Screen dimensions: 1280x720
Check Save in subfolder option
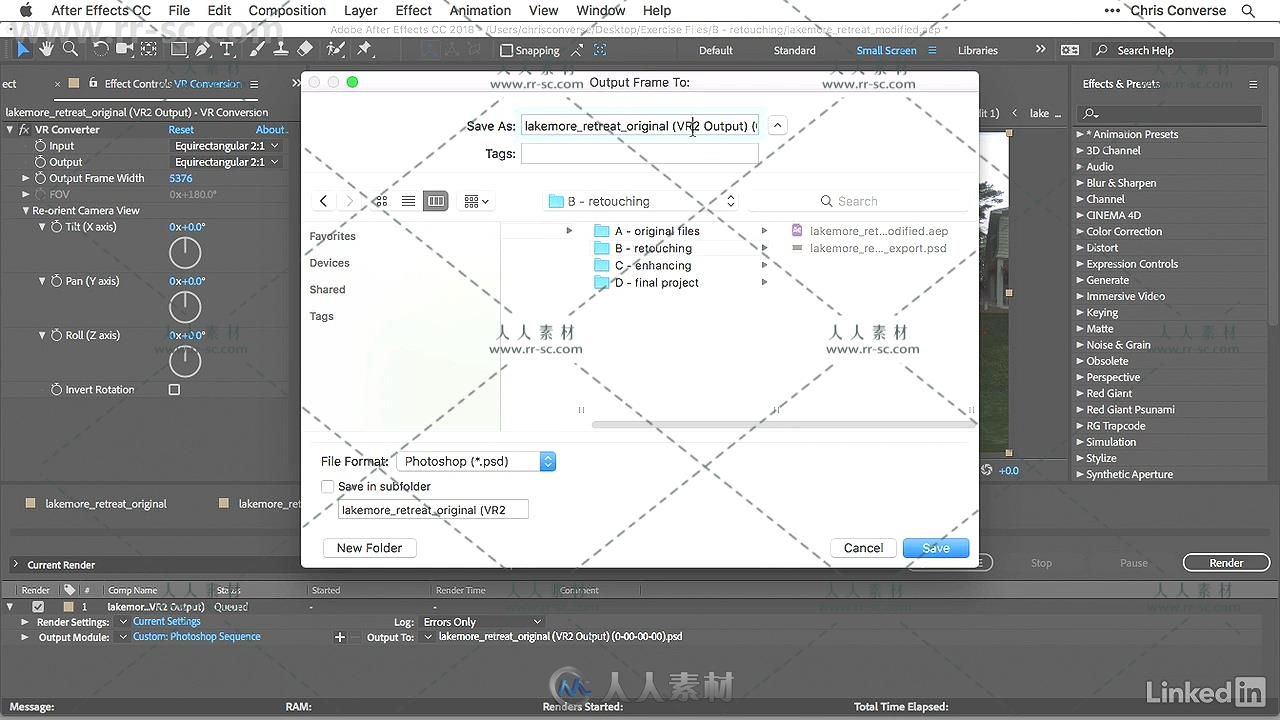click(327, 486)
